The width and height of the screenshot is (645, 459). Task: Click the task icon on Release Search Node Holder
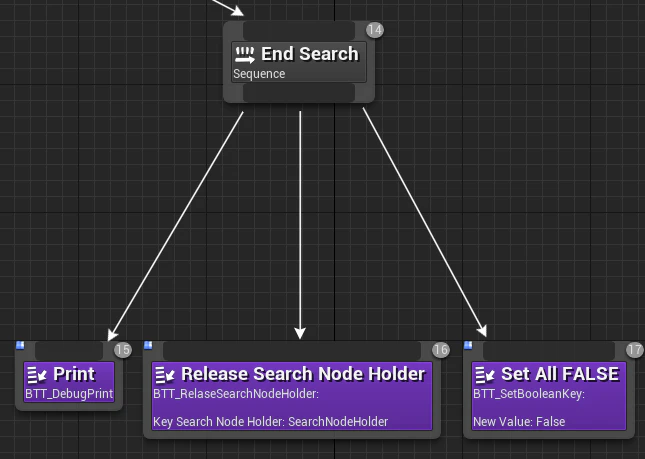click(165, 375)
